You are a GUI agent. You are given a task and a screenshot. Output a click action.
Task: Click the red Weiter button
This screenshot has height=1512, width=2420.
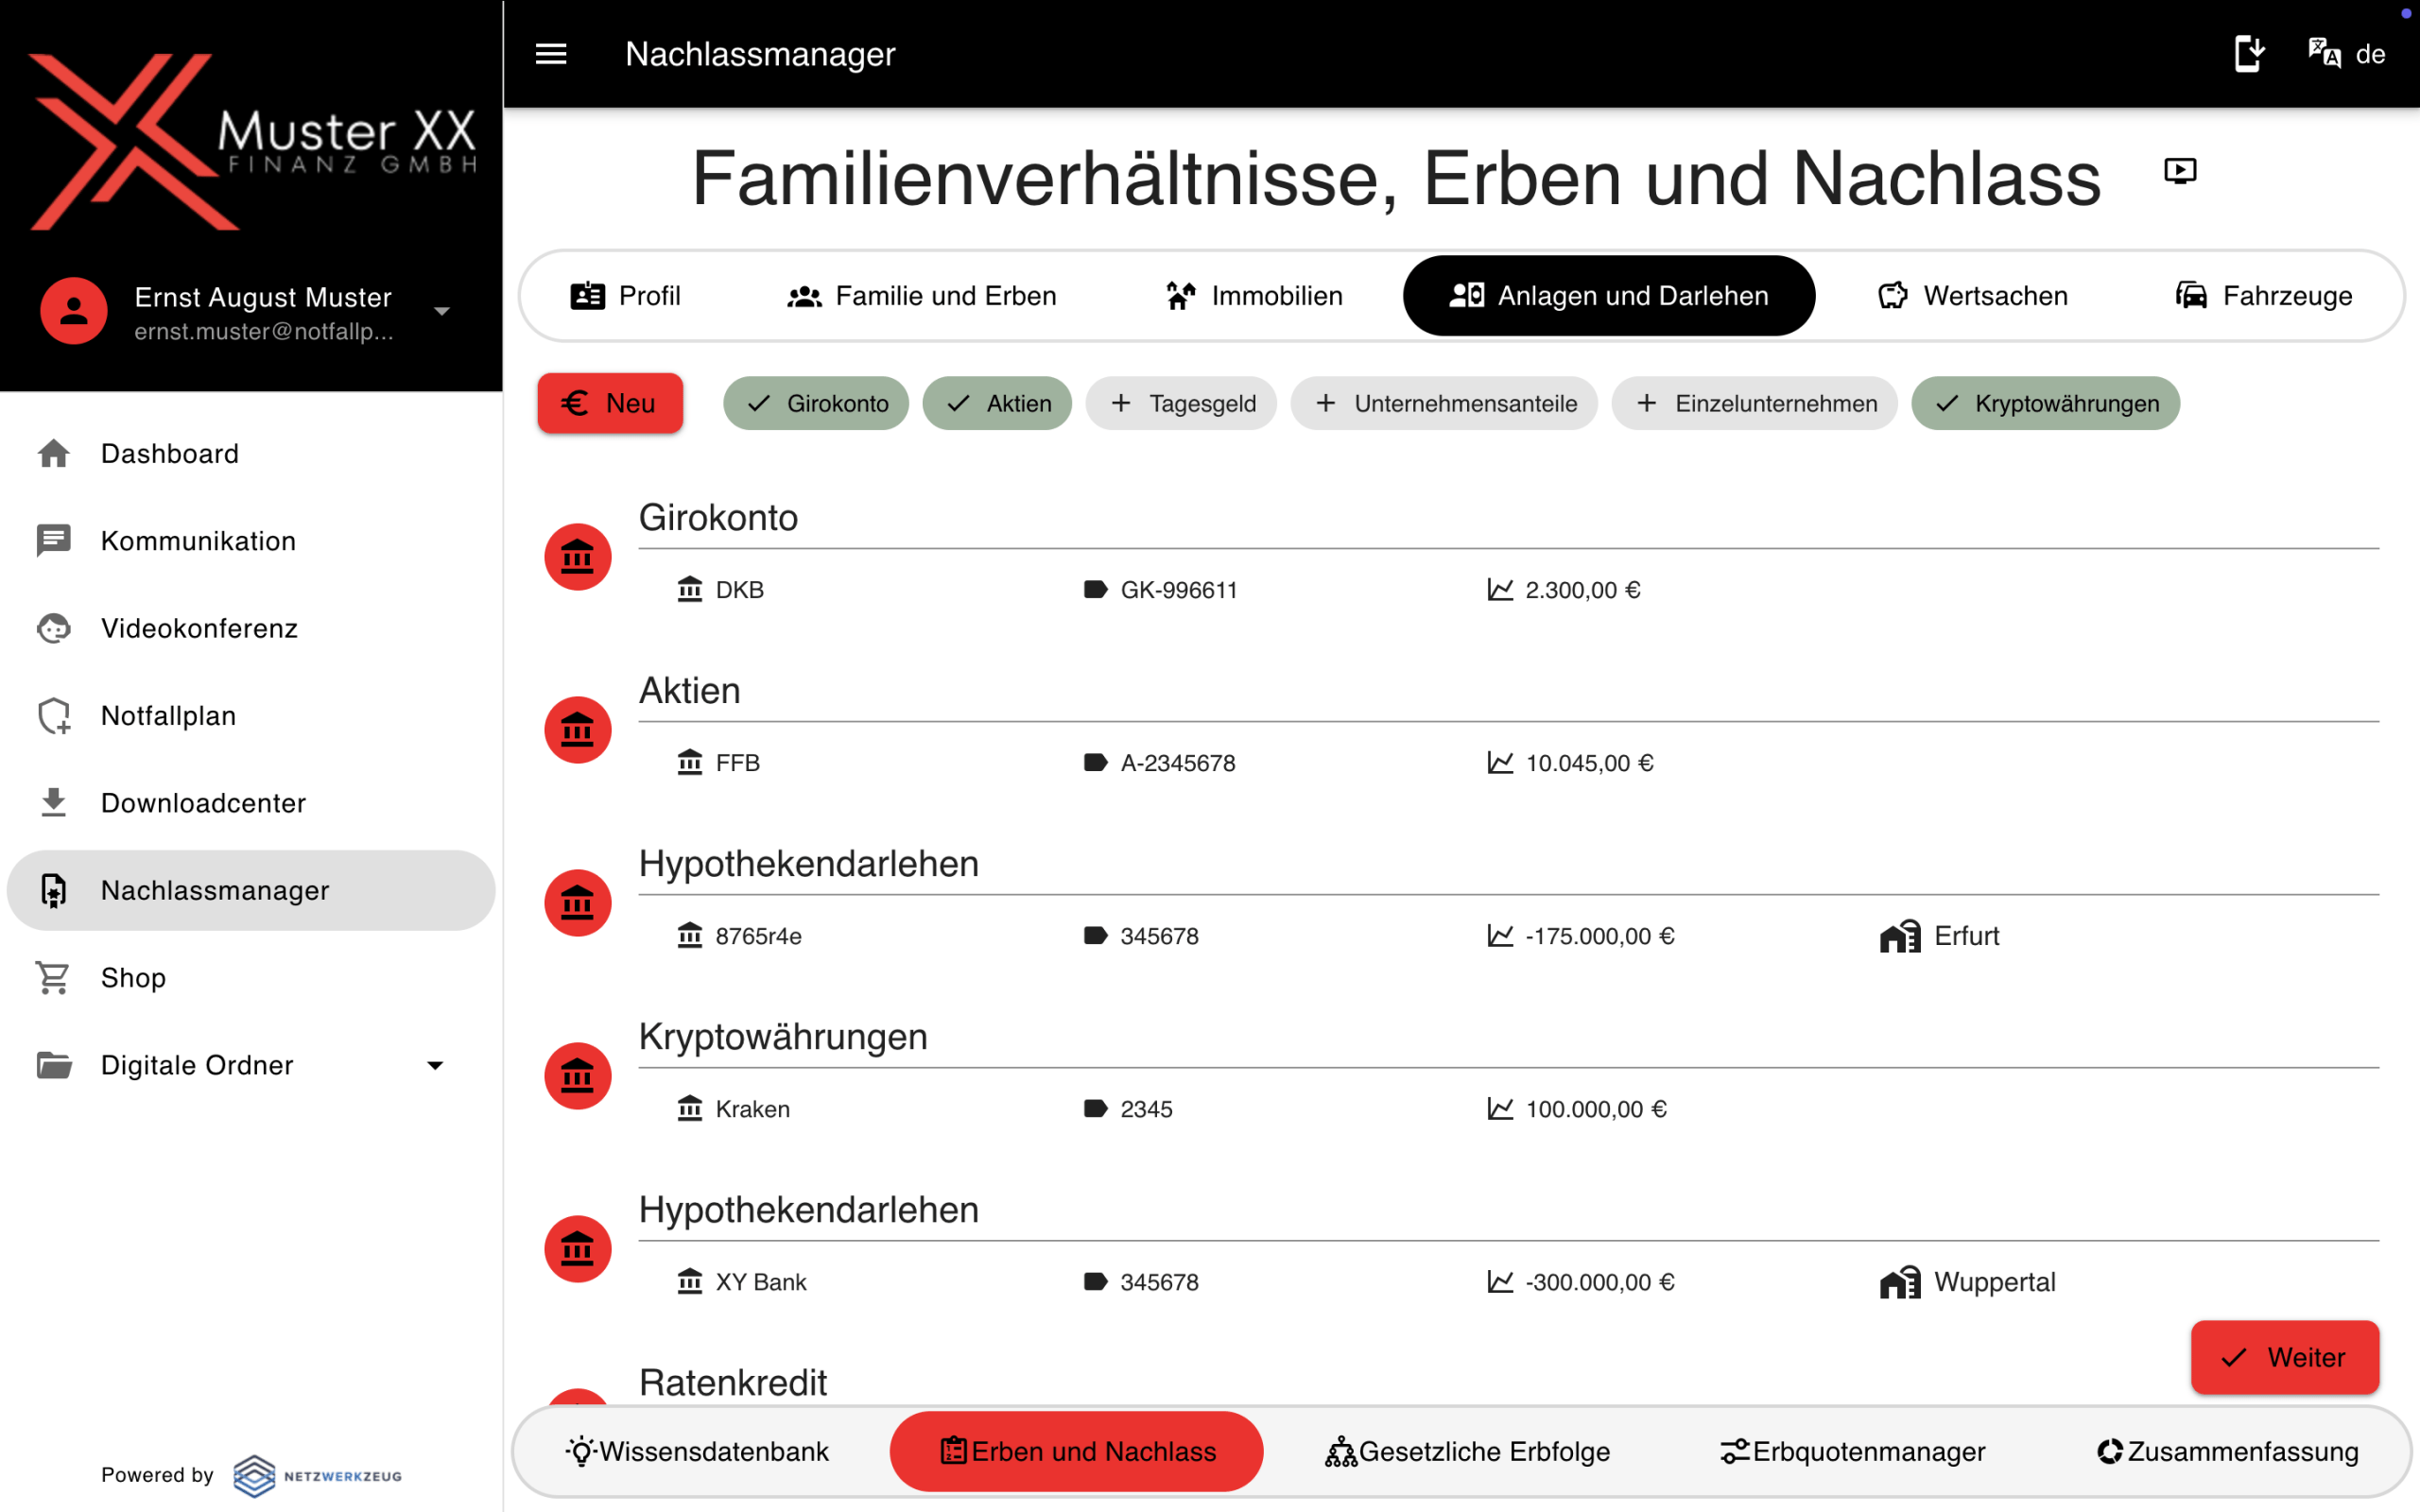pos(2284,1357)
